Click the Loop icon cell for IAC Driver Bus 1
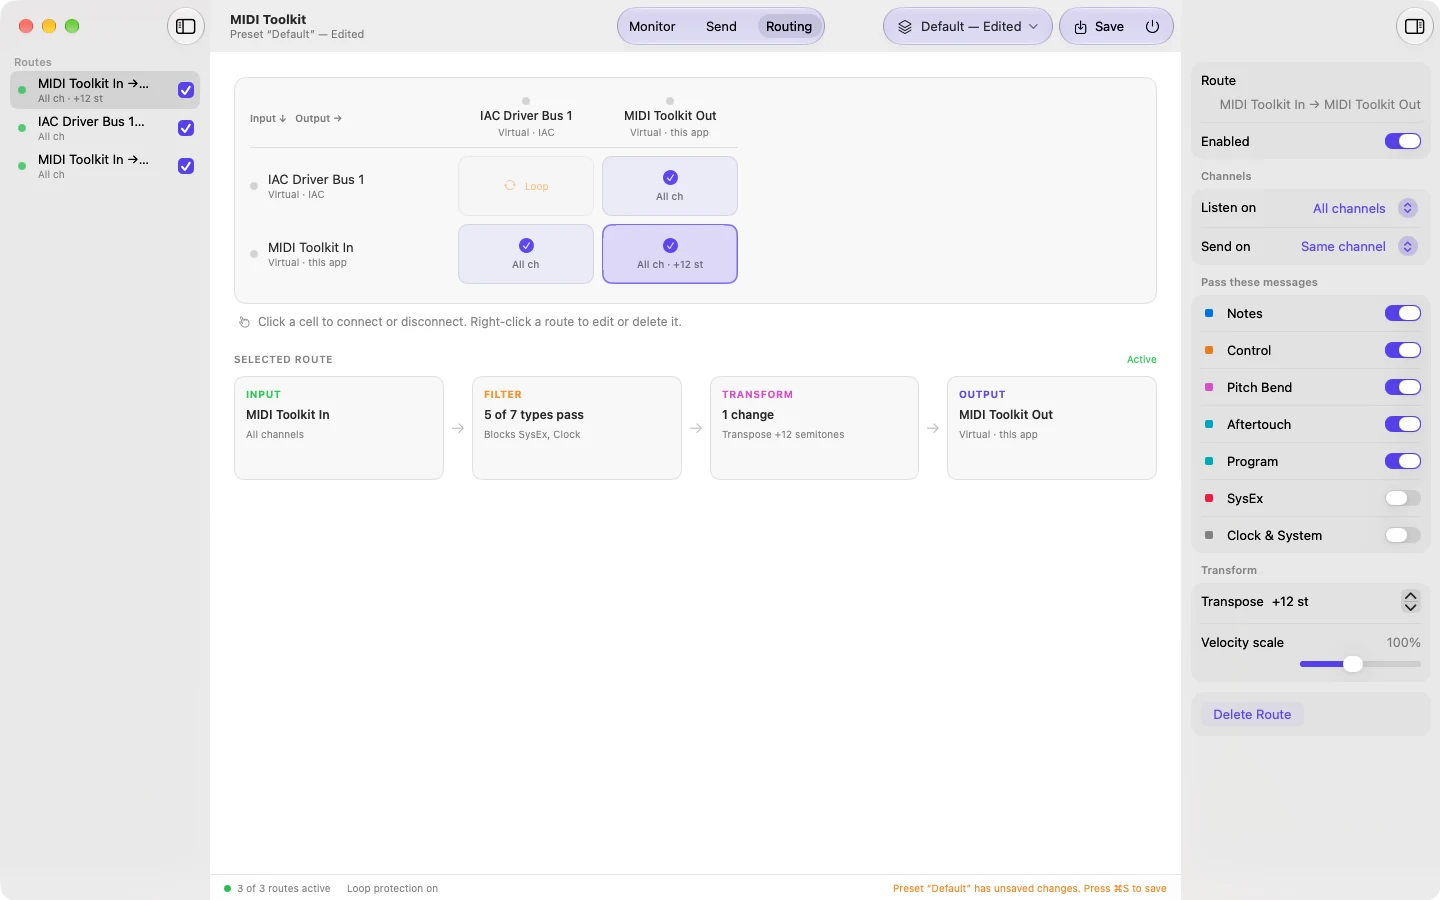The width and height of the screenshot is (1440, 900). coord(526,186)
